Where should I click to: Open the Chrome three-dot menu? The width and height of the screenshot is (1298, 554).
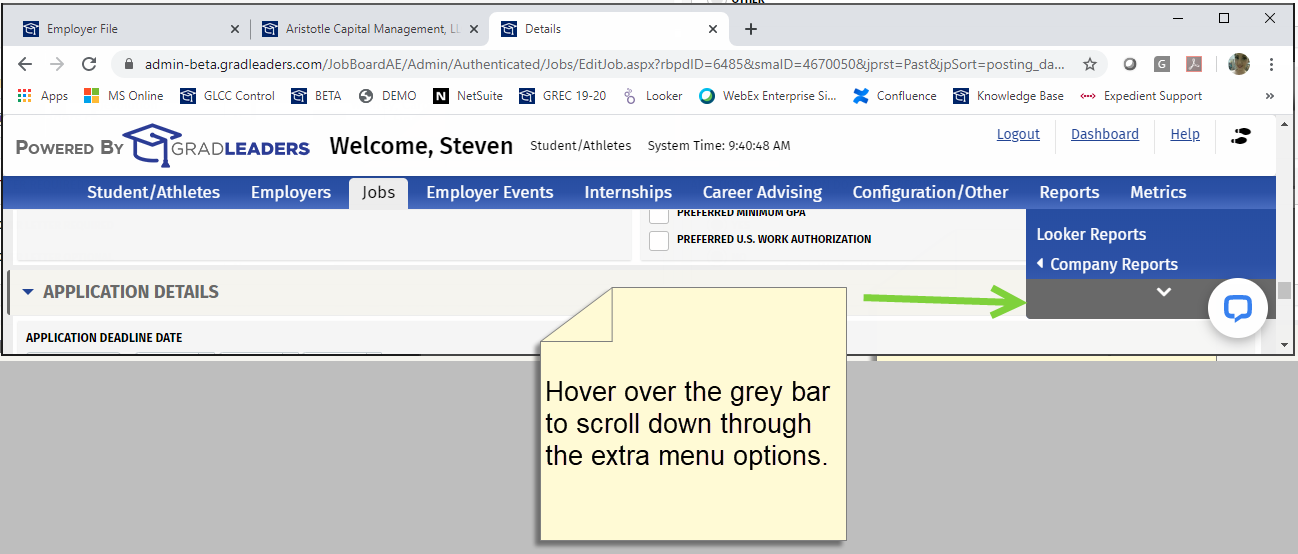[x=1271, y=64]
